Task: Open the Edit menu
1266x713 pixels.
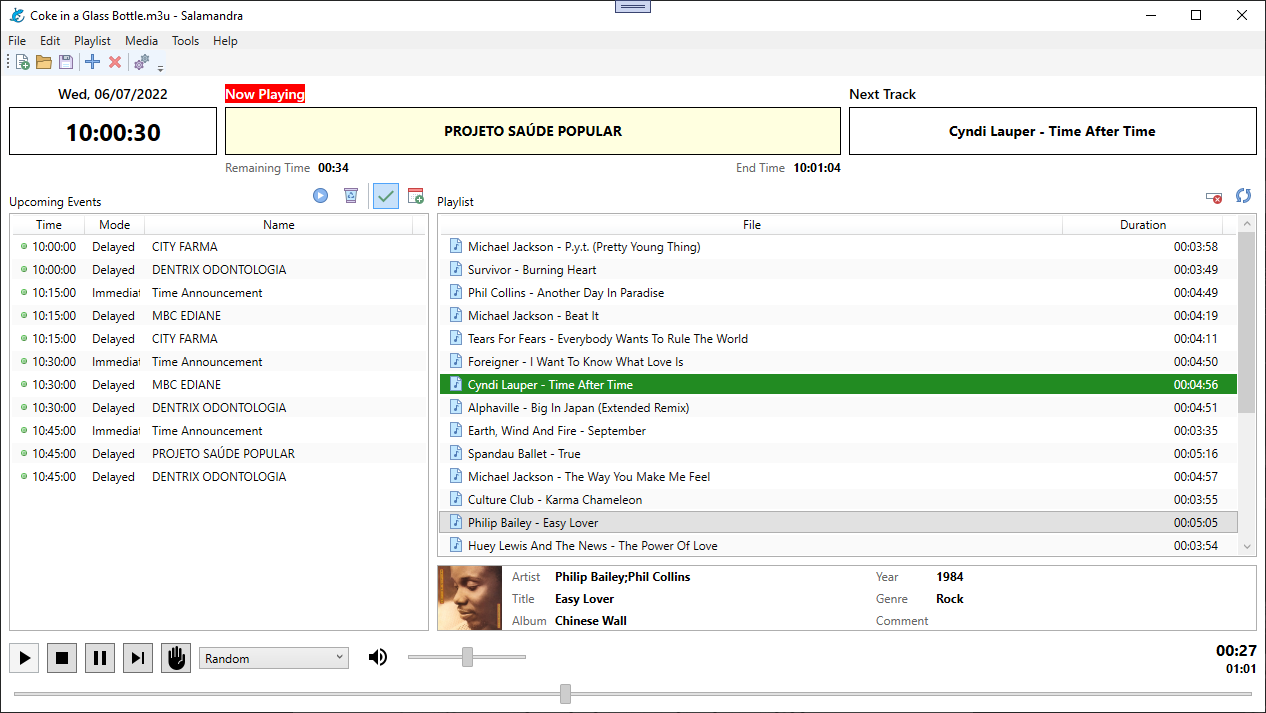Action: click(x=50, y=41)
